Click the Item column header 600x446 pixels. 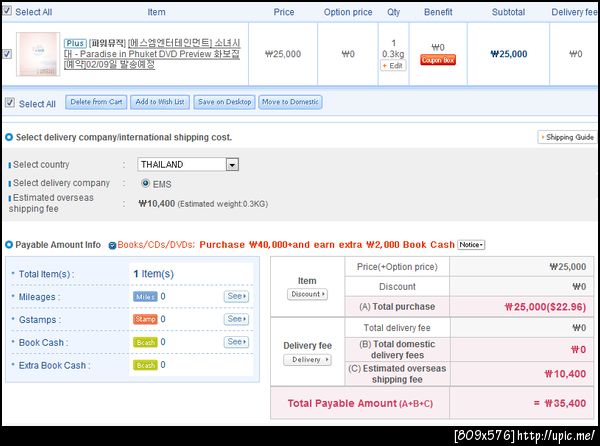pyautogui.click(x=157, y=12)
